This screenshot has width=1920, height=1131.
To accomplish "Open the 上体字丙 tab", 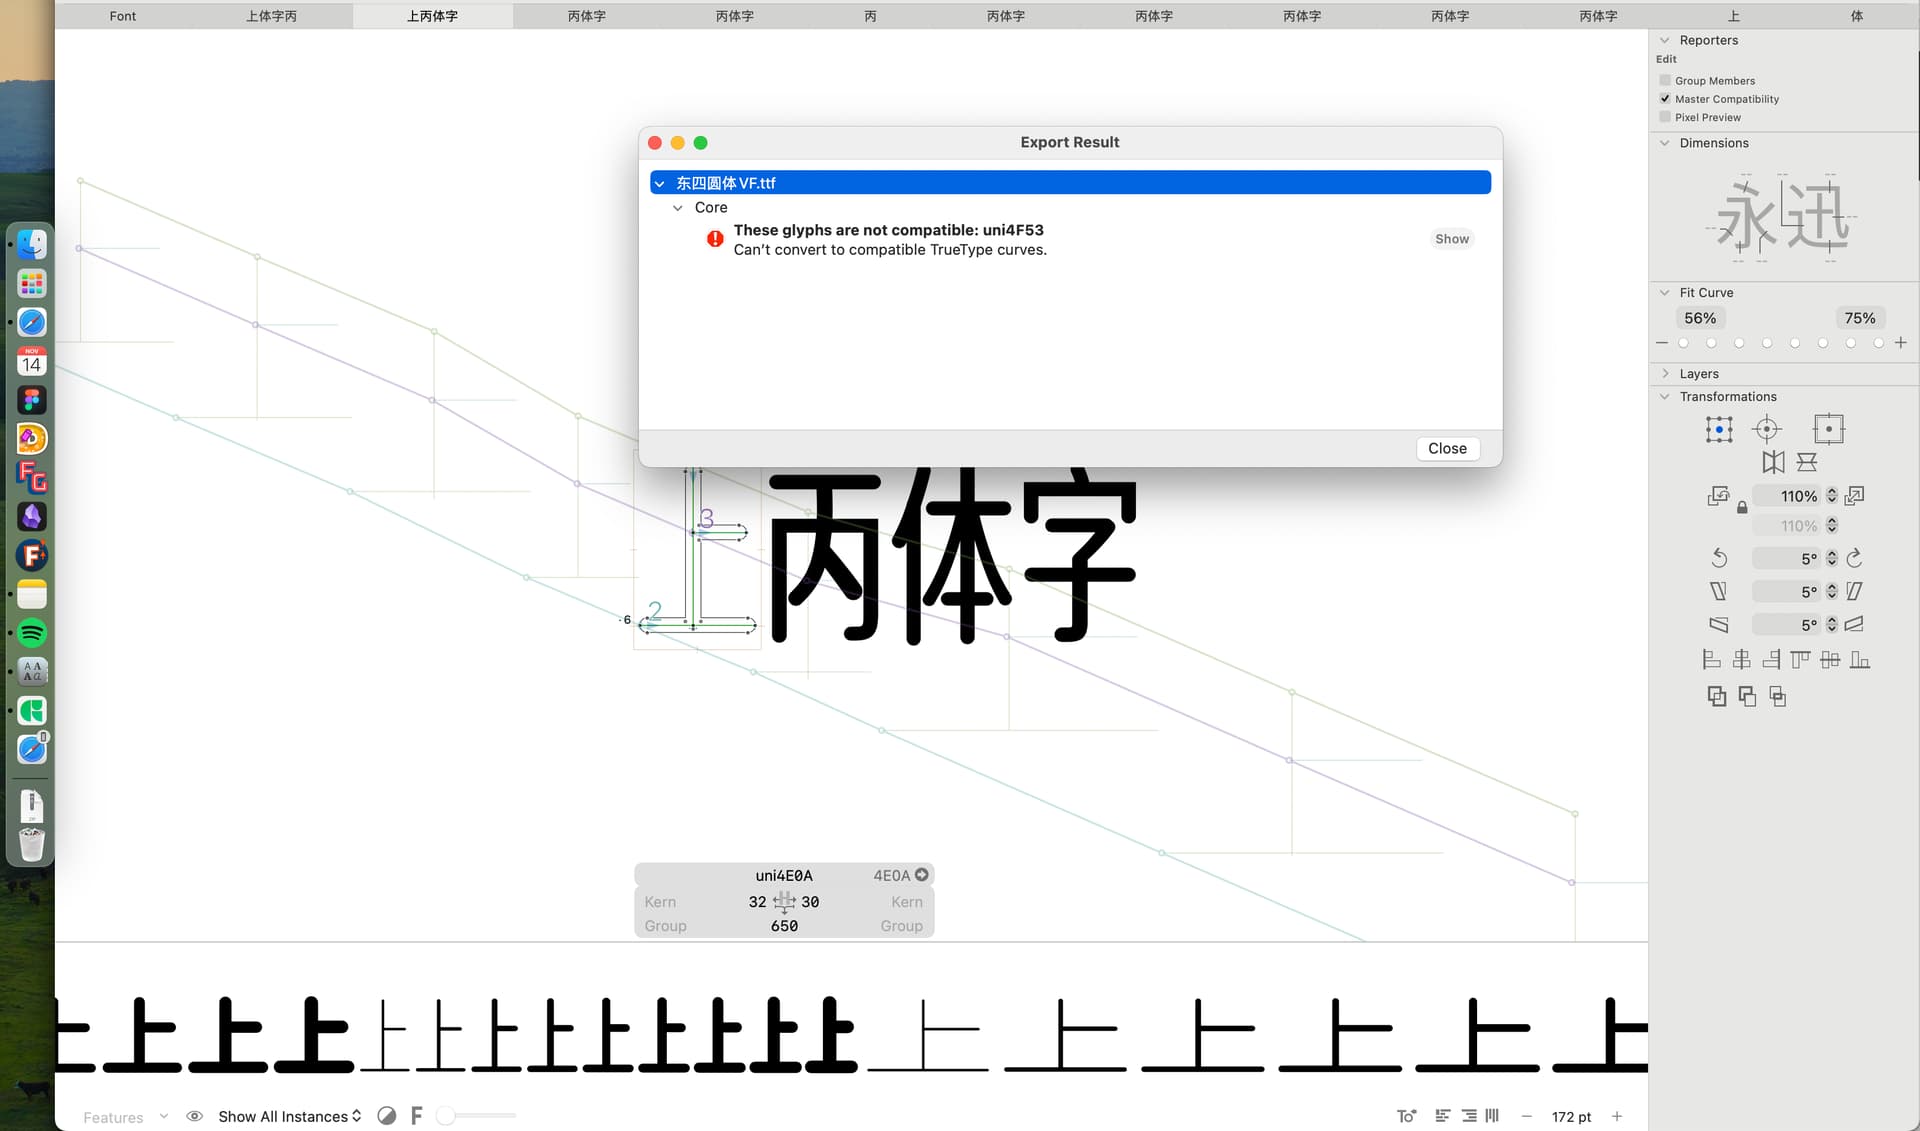I will click(271, 16).
